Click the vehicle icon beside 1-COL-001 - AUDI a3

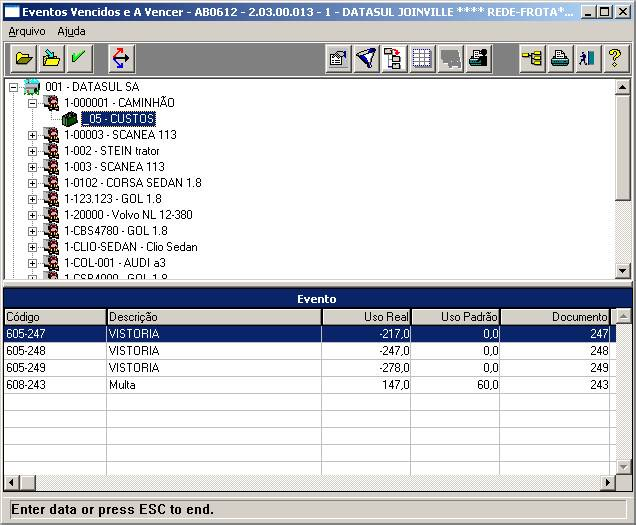tap(51, 263)
